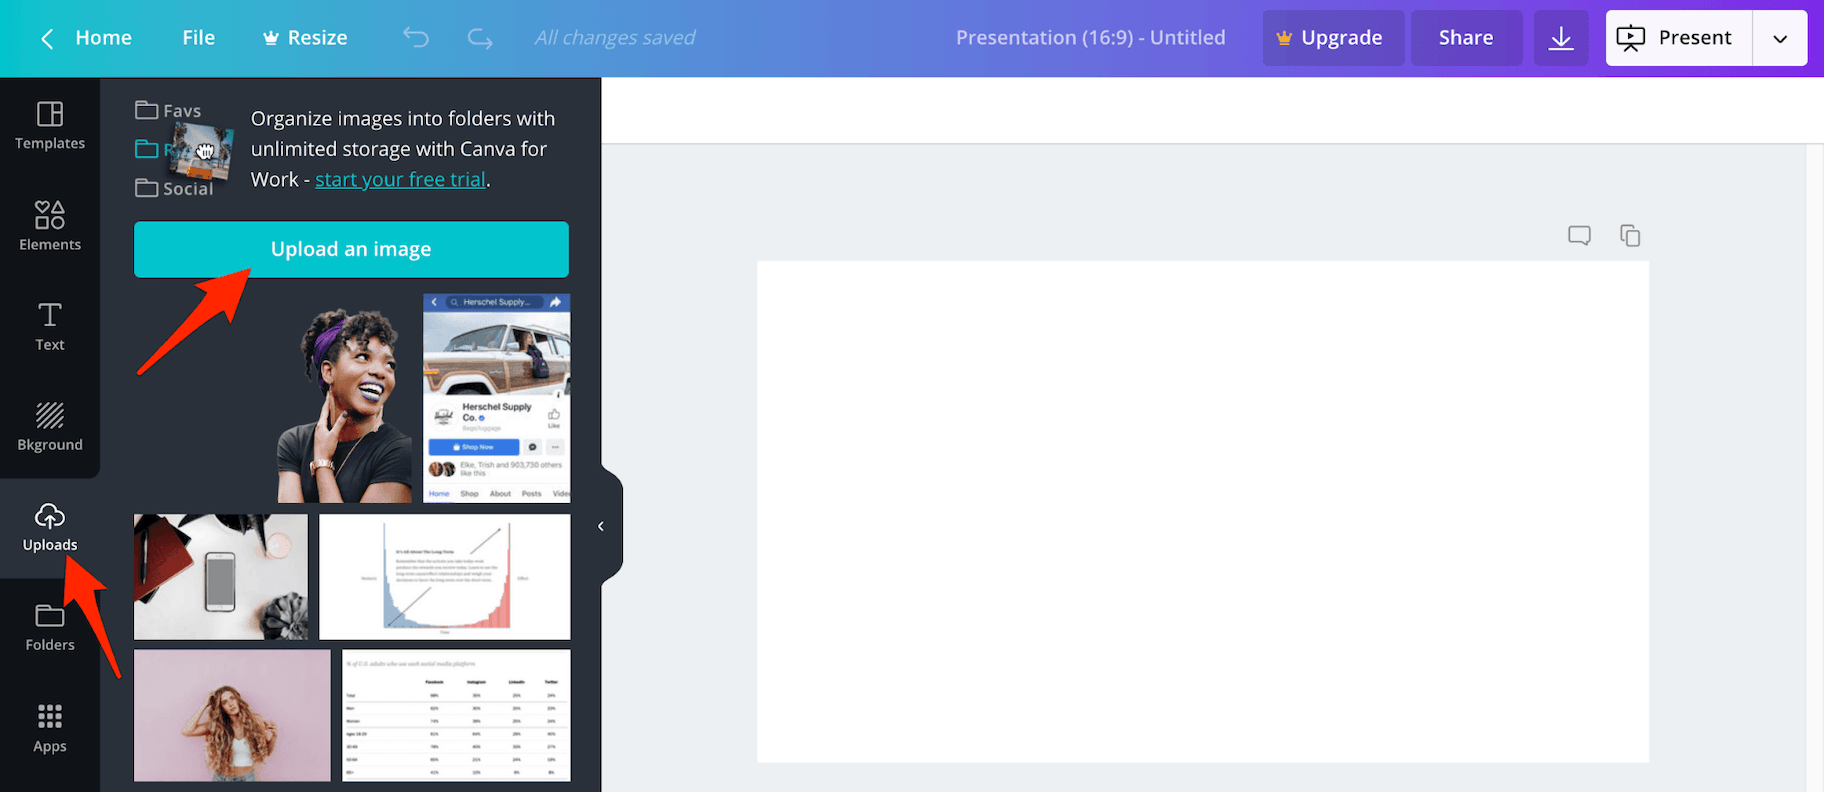Image resolution: width=1824 pixels, height=792 pixels.
Task: Go back to Home
Action: click(x=87, y=38)
